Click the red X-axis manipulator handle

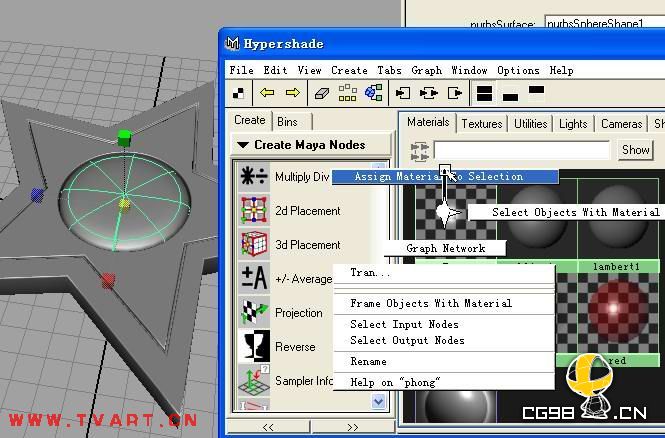click(108, 280)
